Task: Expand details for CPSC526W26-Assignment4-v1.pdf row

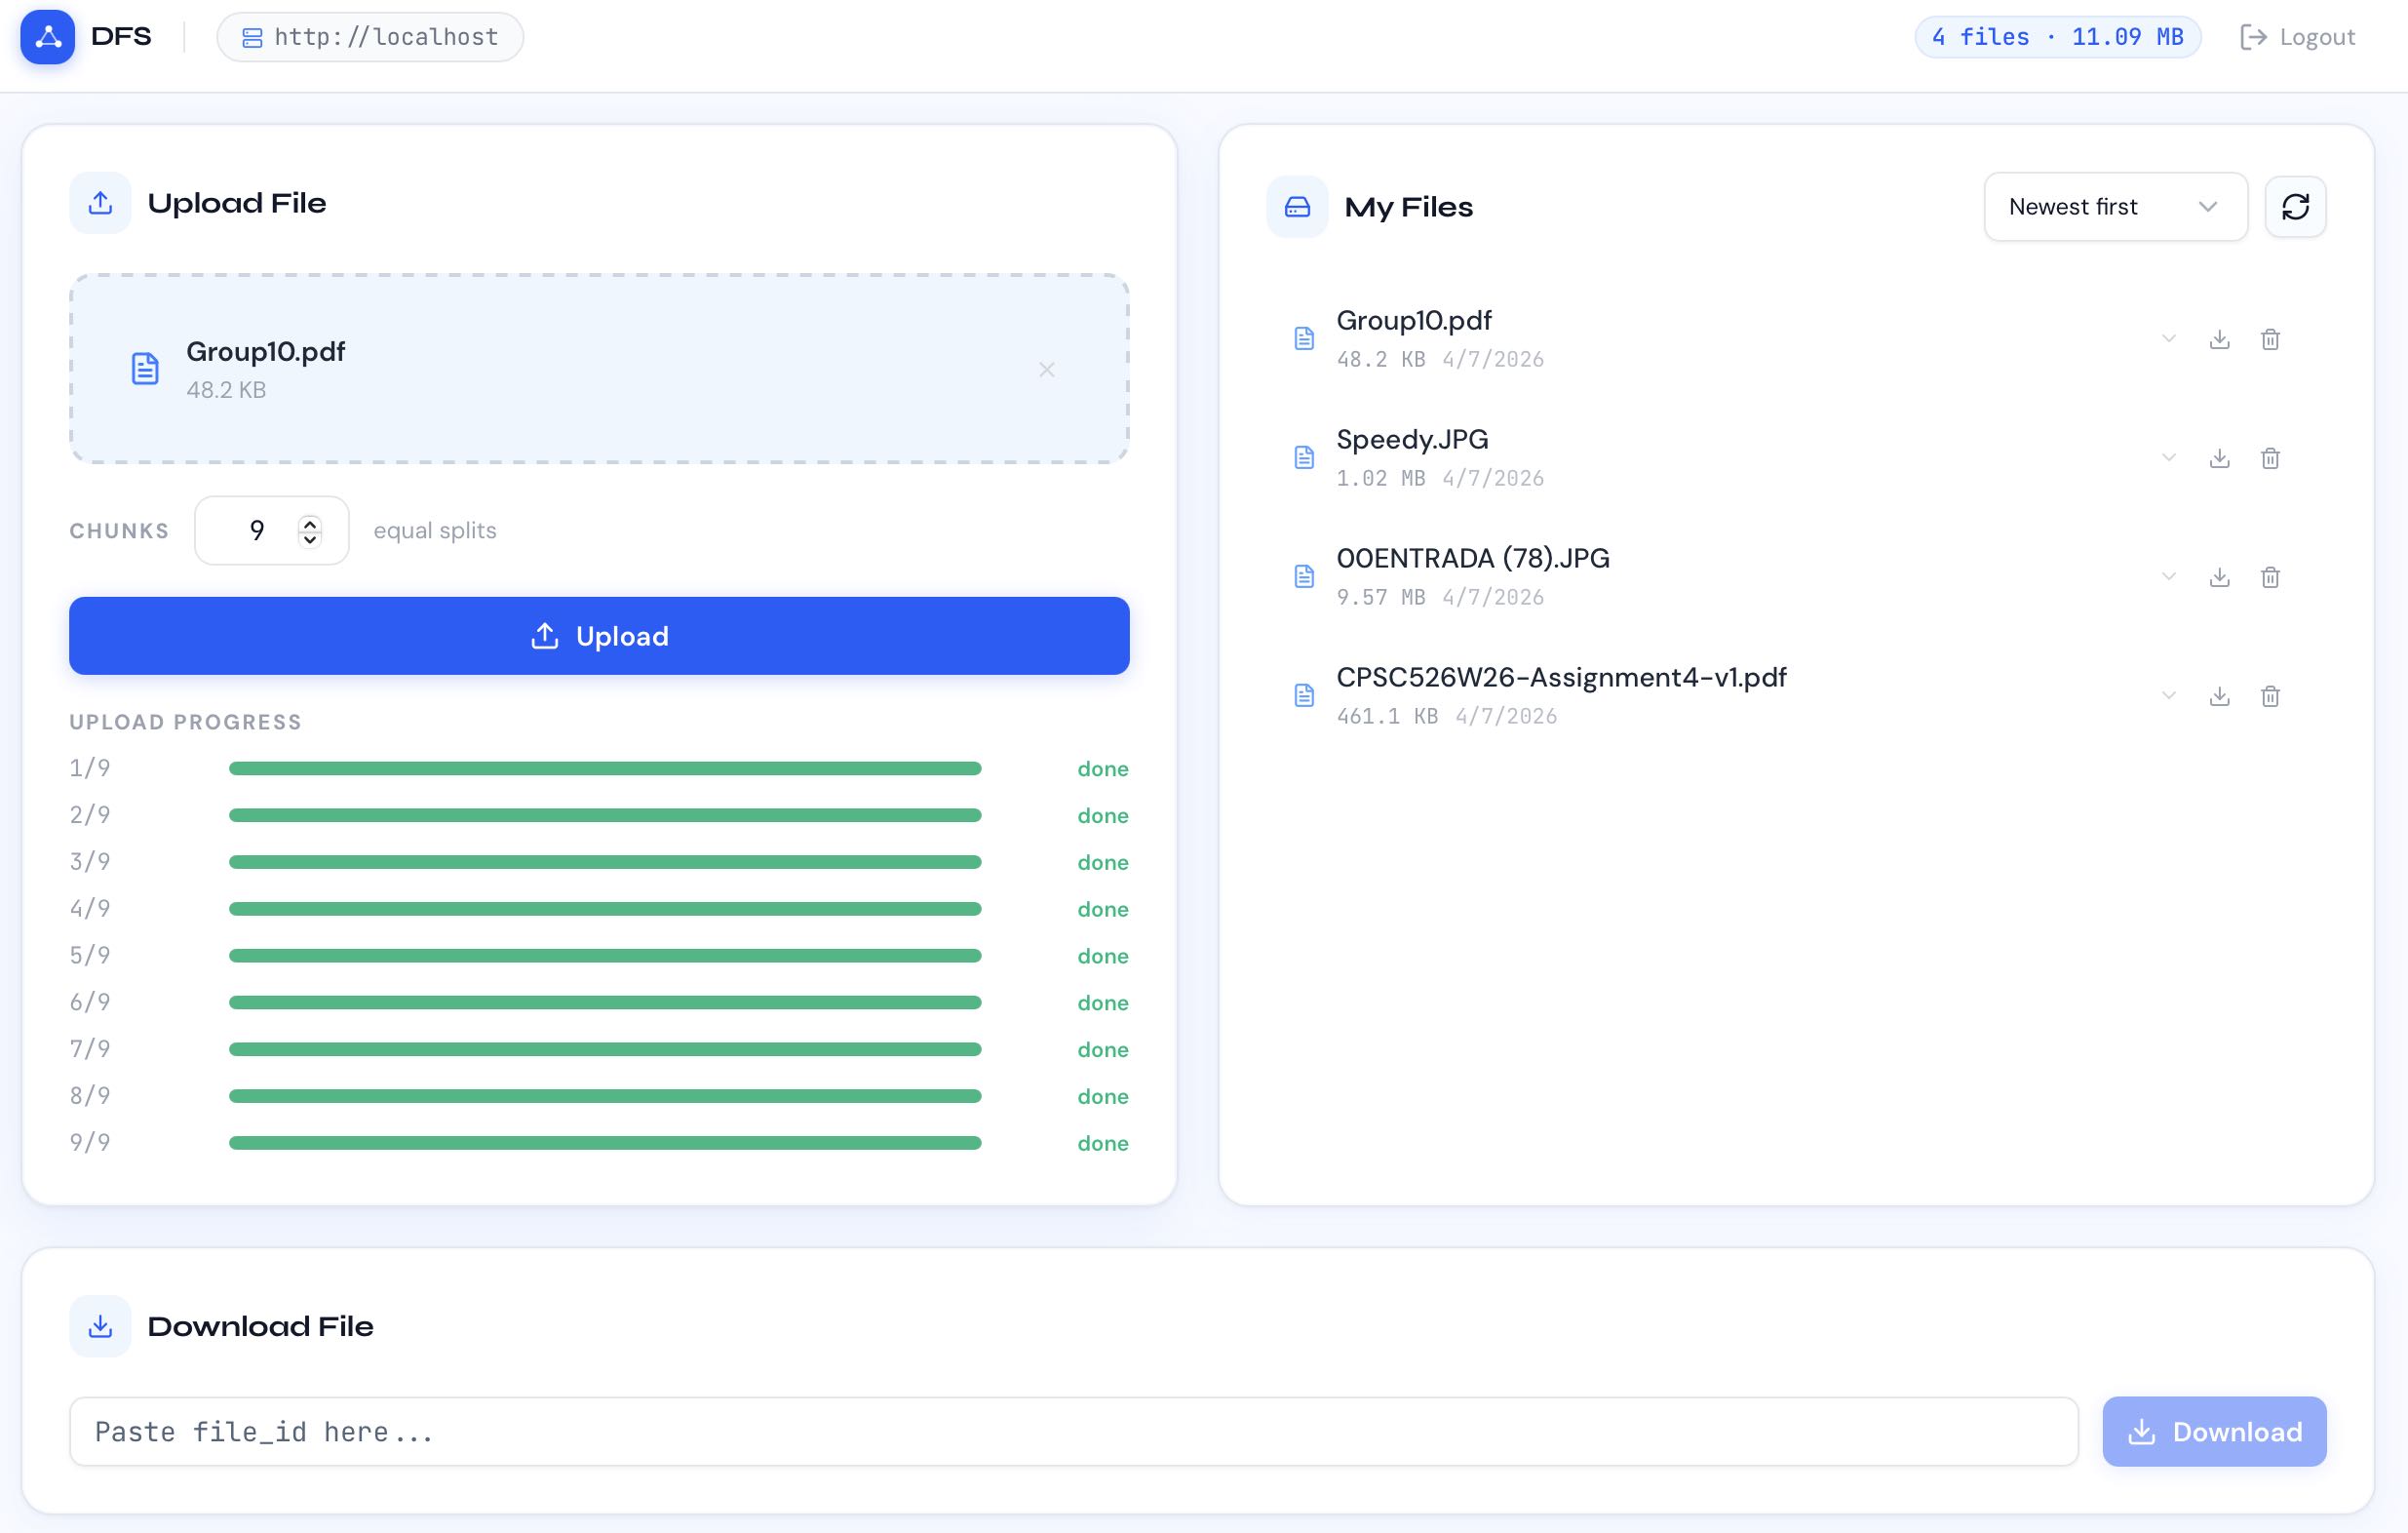Action: [2168, 696]
